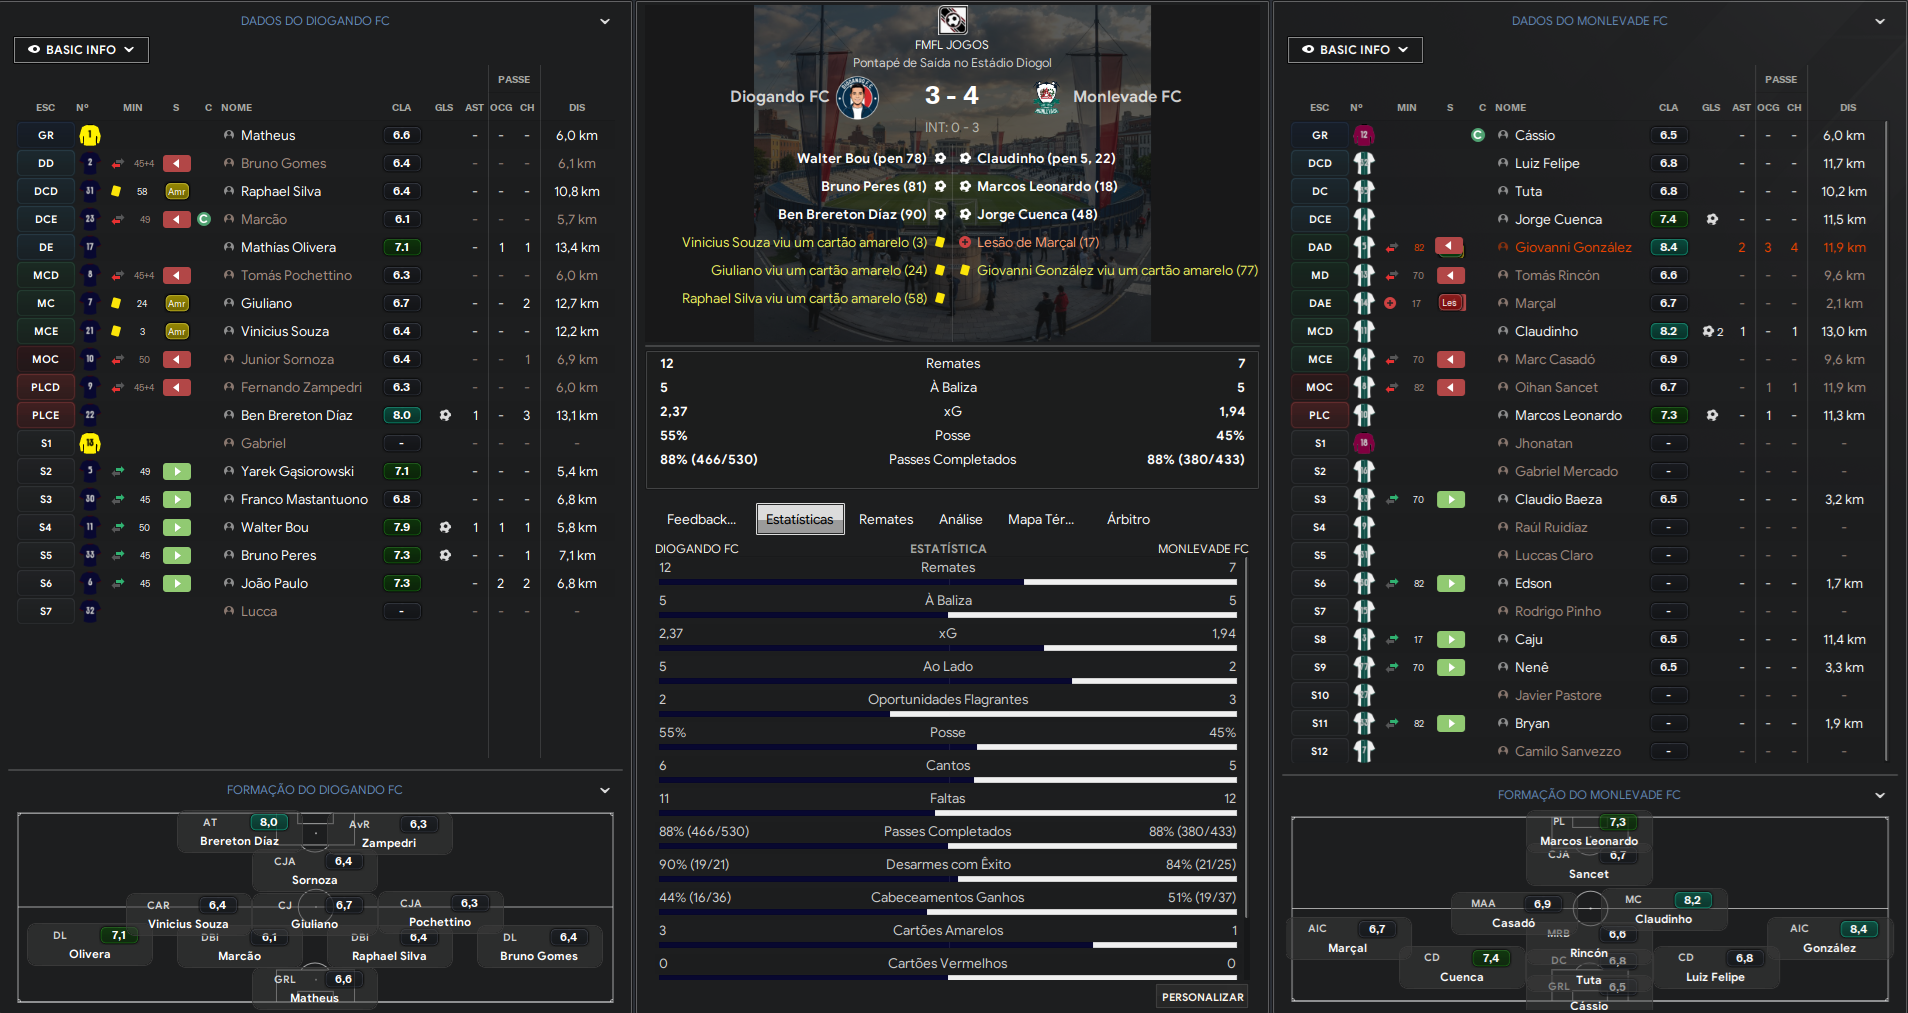
Task: Click the yellow goalkeeper shirt icon beside Matheus
Action: tap(90, 135)
